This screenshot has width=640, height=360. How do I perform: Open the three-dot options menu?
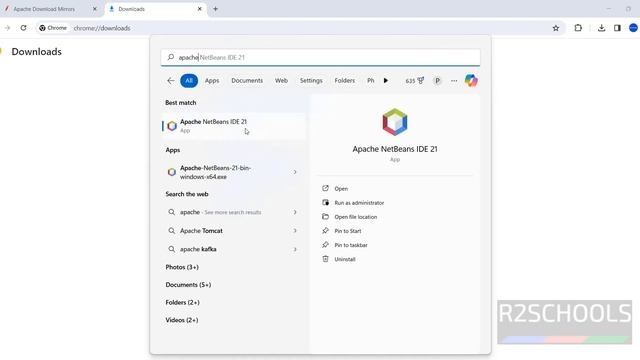454,81
